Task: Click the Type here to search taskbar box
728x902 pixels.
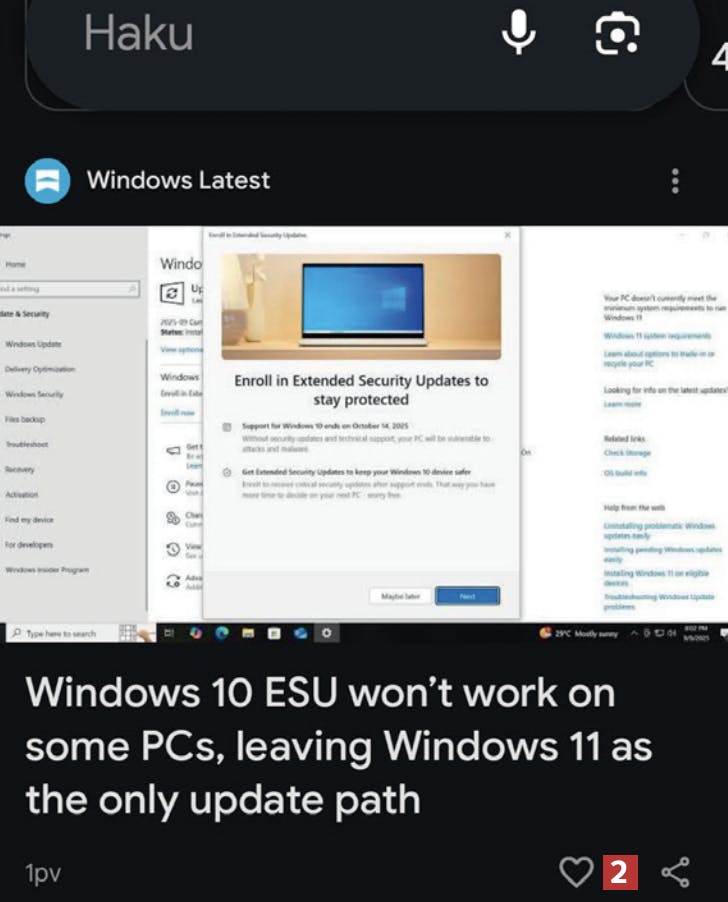Action: tap(62, 633)
